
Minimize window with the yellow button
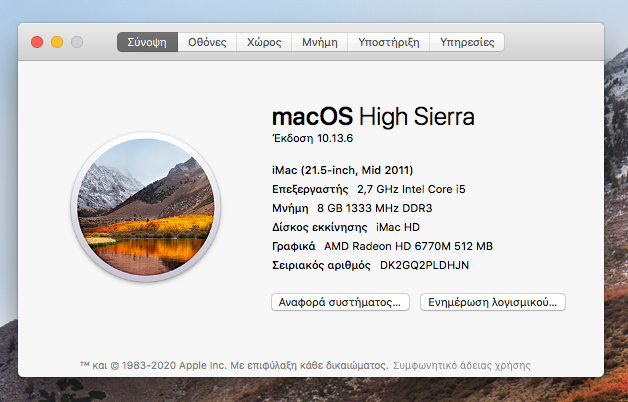(57, 42)
